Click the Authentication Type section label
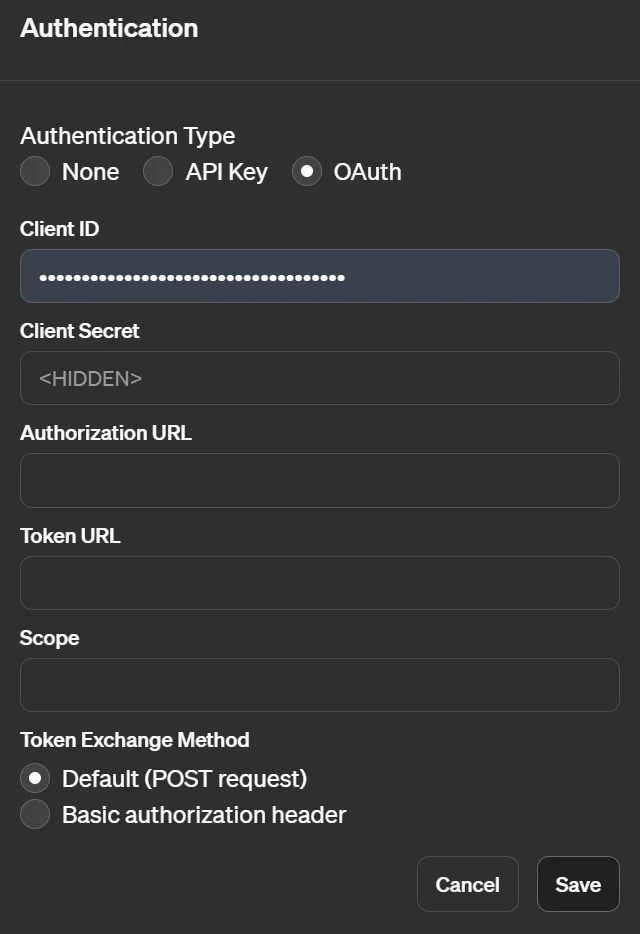The image size is (640, 934). 128,136
